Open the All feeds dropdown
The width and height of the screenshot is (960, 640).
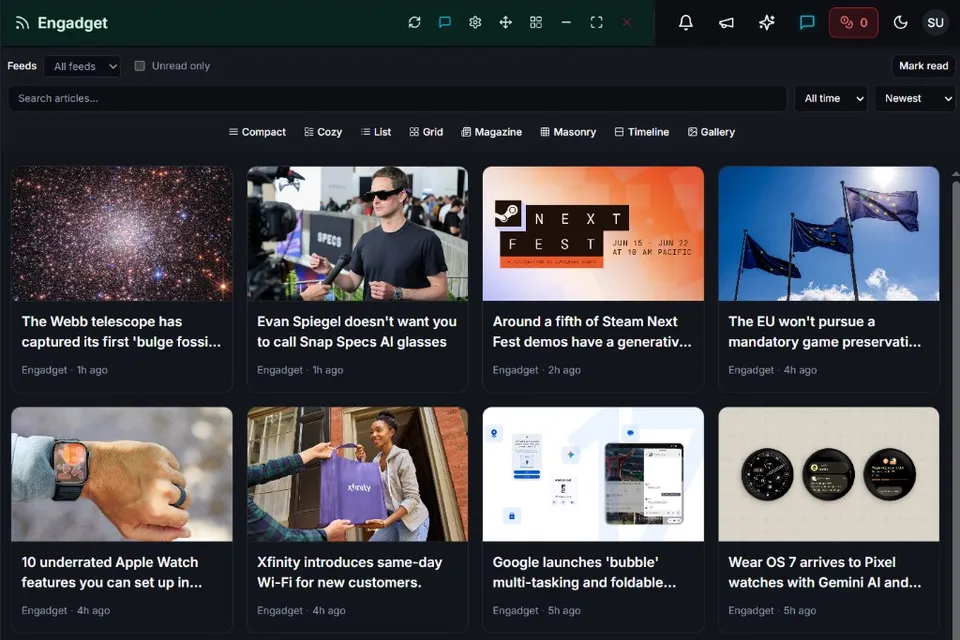click(x=82, y=66)
